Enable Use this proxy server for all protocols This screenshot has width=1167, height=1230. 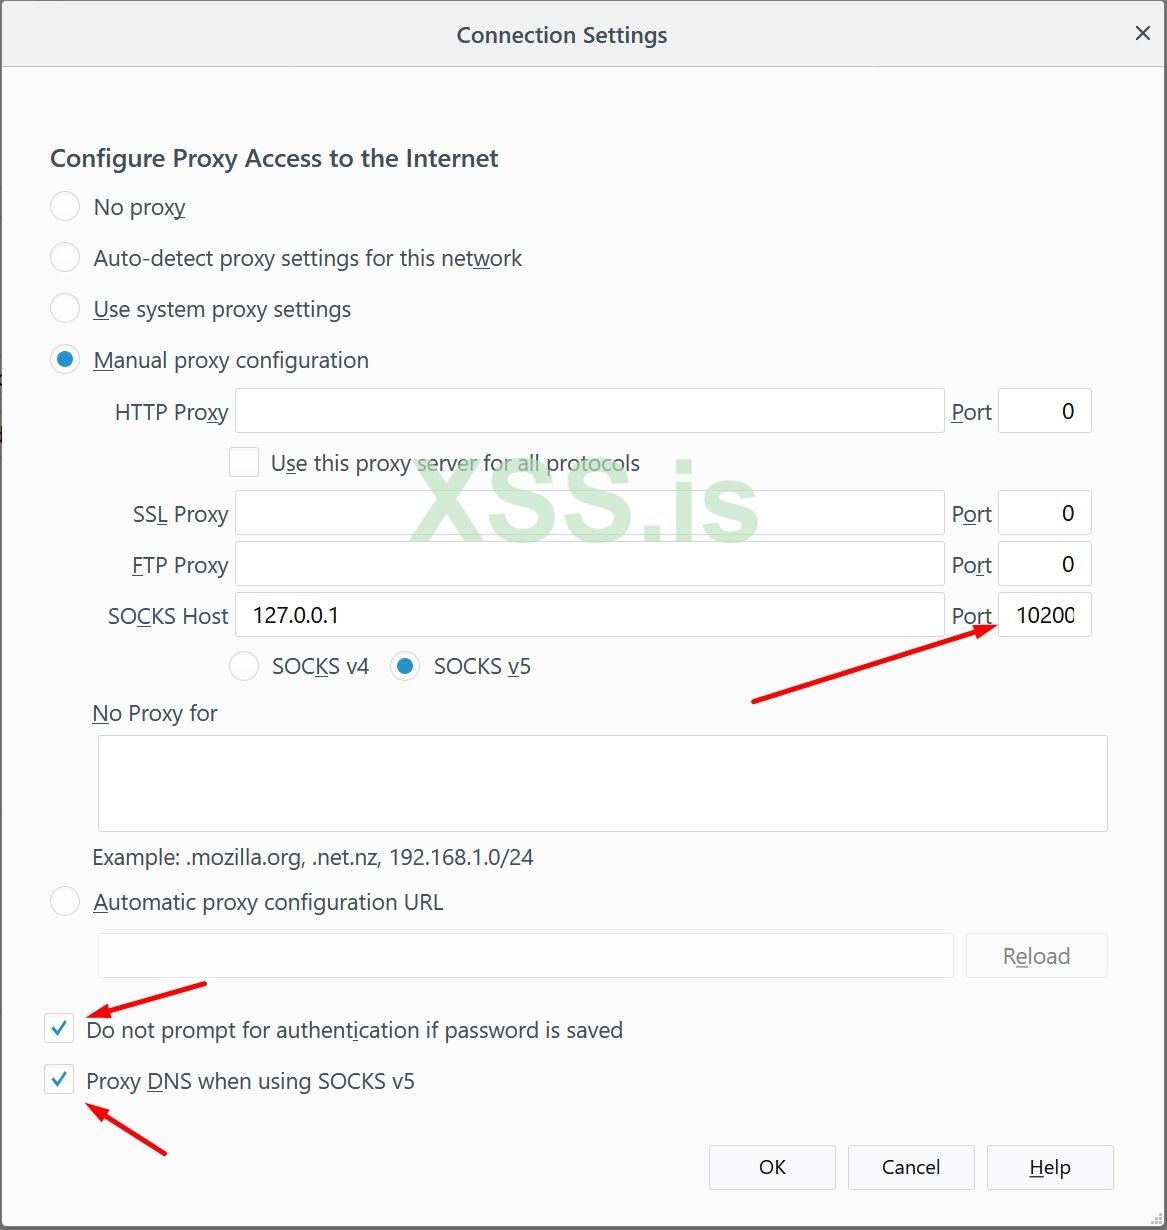244,463
